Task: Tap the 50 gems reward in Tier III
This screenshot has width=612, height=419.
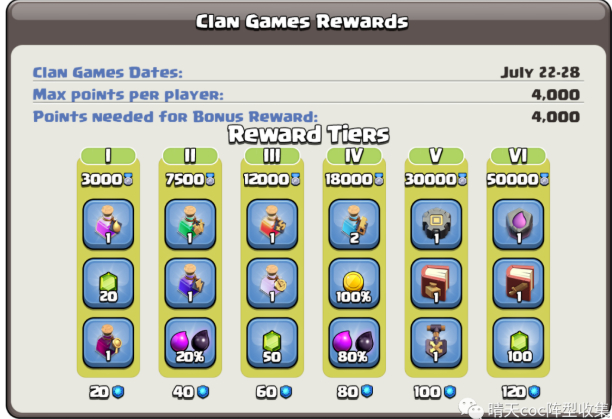Action: pyautogui.click(x=272, y=343)
